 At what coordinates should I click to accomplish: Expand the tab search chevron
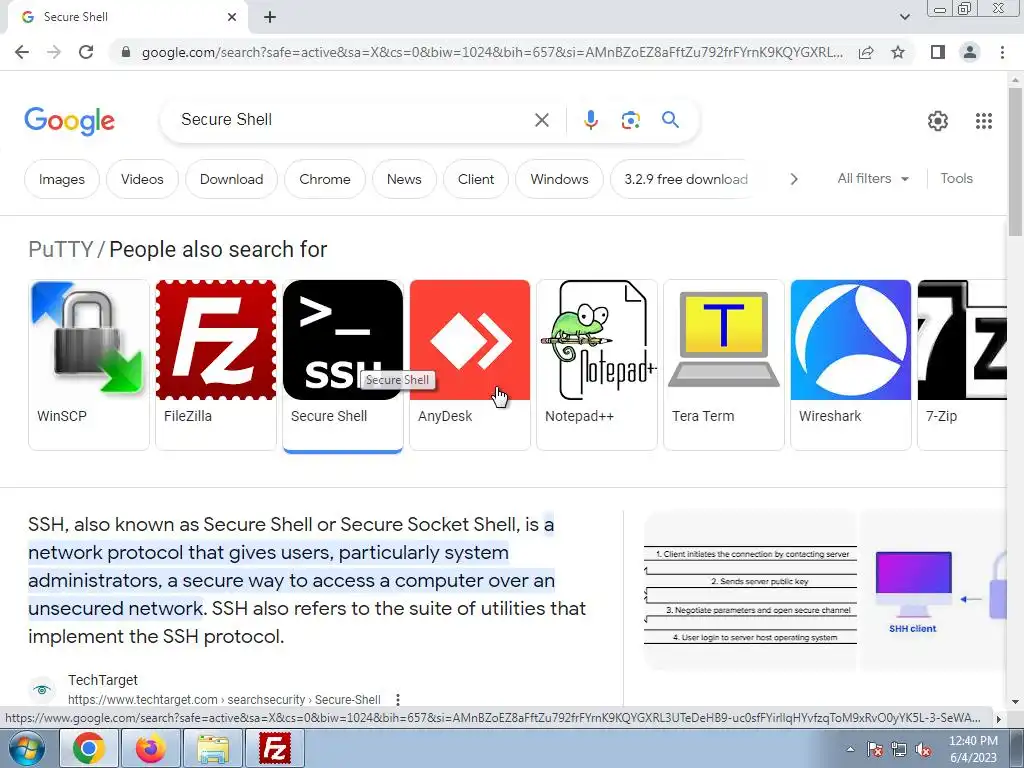click(x=904, y=17)
